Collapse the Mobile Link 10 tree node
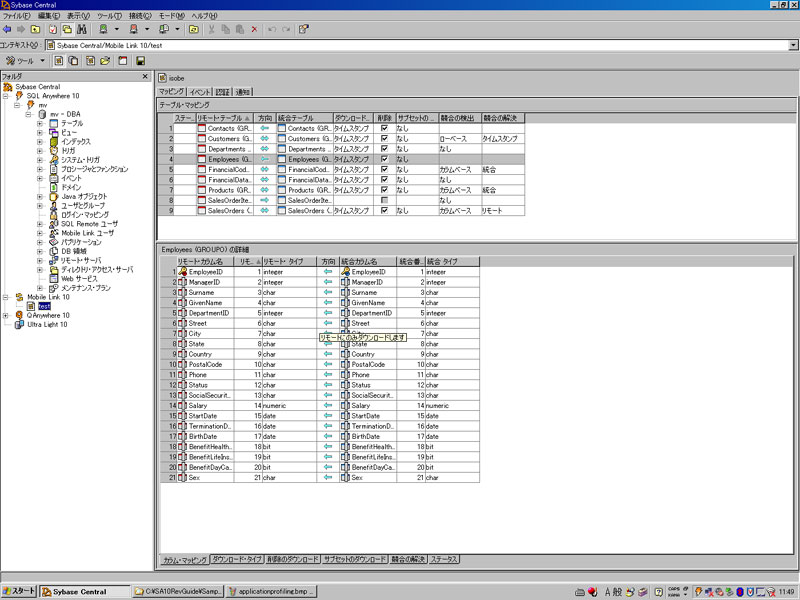 pos(6,297)
